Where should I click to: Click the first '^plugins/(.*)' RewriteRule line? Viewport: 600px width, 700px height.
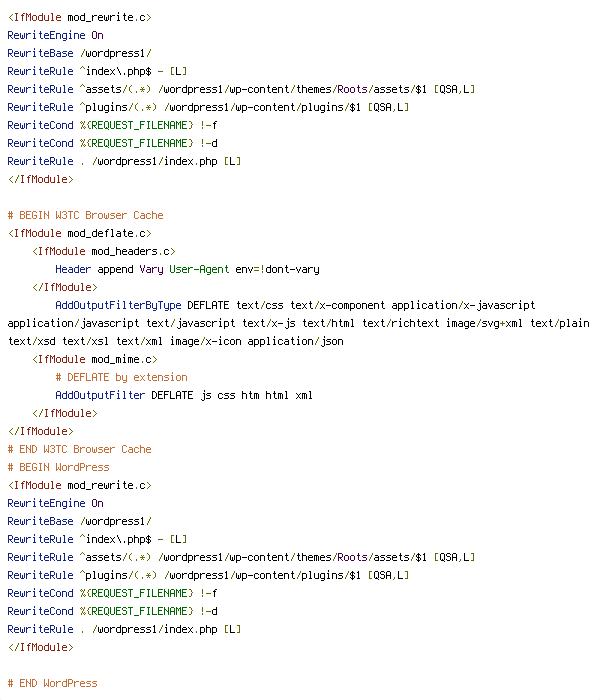click(x=208, y=107)
